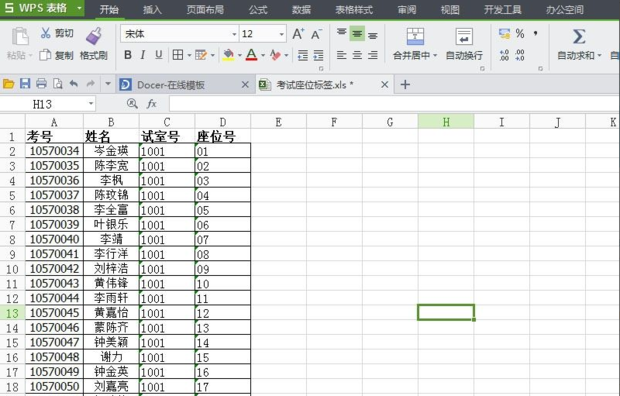Redo the last undone action
Screen dimensions: 620x396
(x=91, y=83)
